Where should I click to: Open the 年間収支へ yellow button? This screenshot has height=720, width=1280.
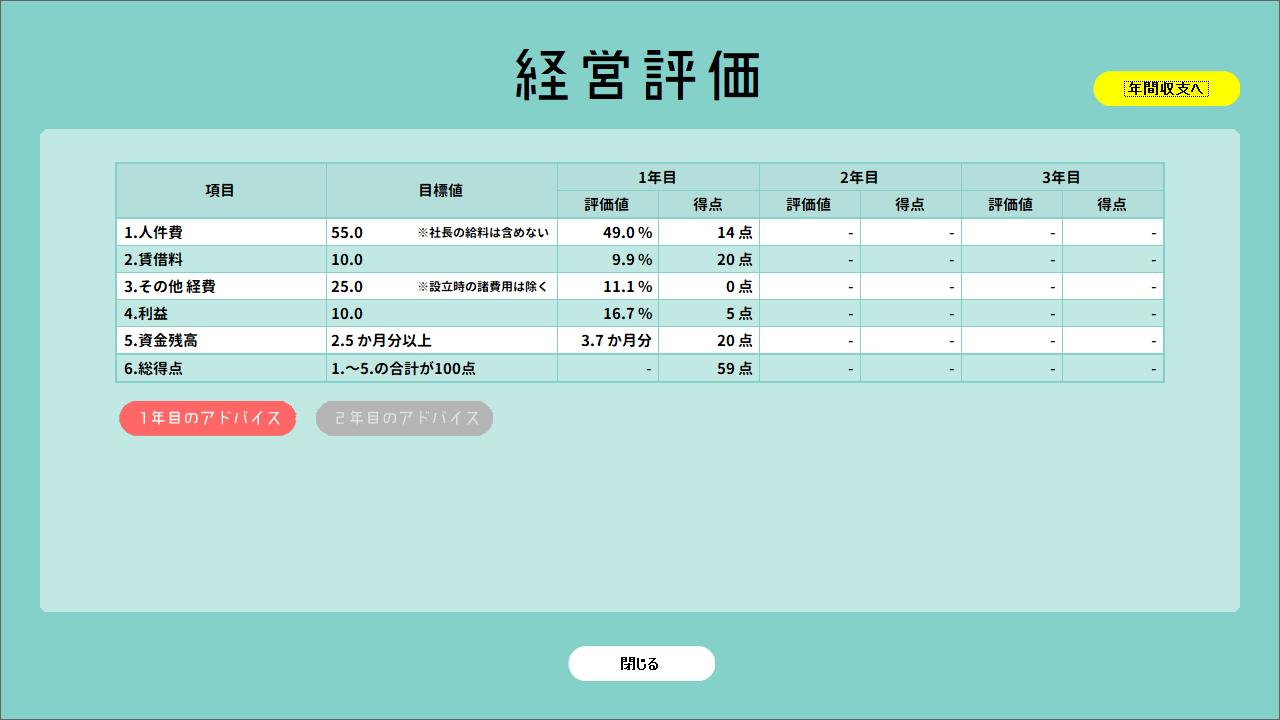[x=1167, y=88]
